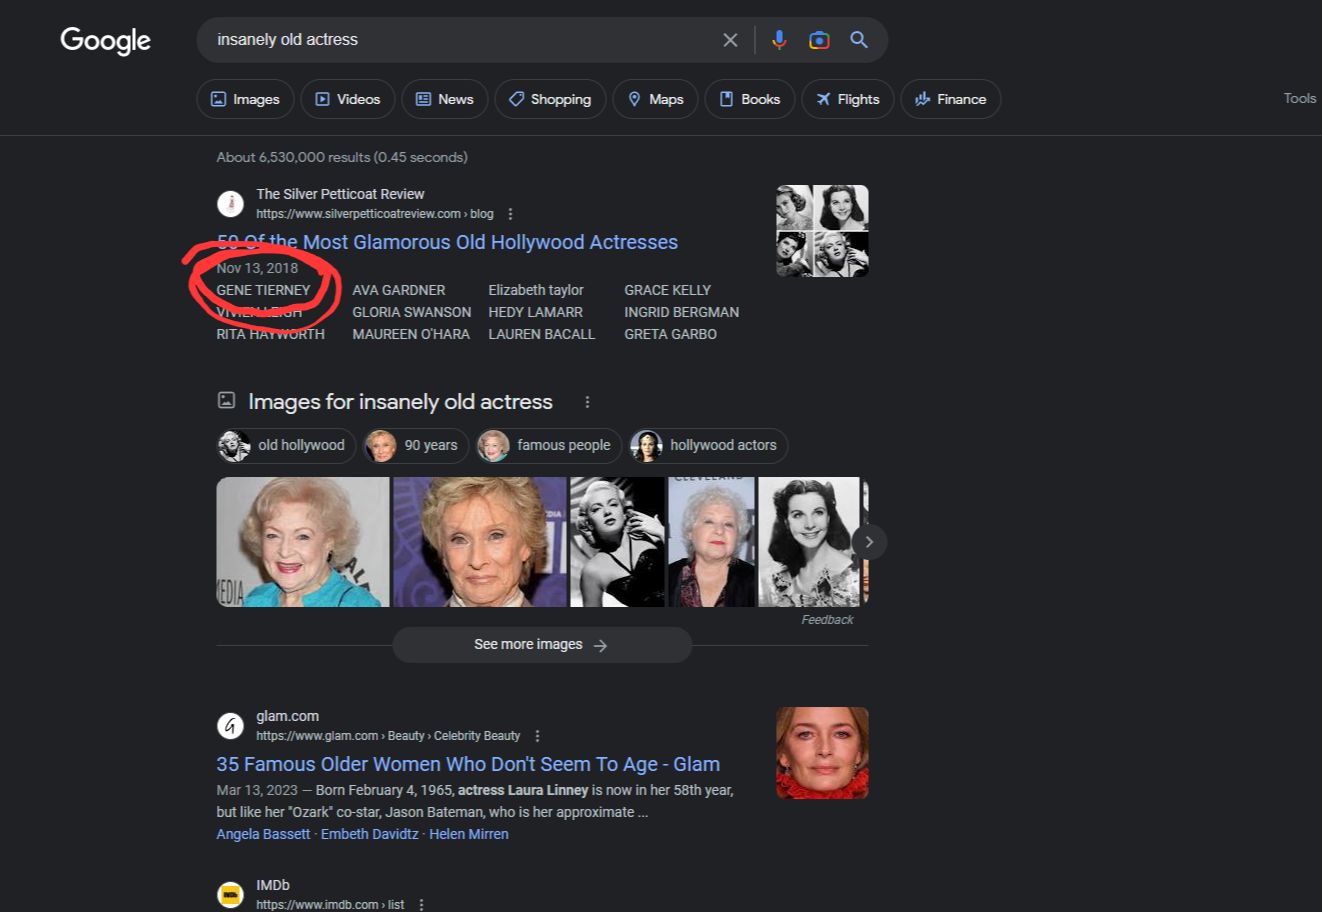Click the IMDb favicon icon
Viewport: 1322px width, 912px height.
231,894
